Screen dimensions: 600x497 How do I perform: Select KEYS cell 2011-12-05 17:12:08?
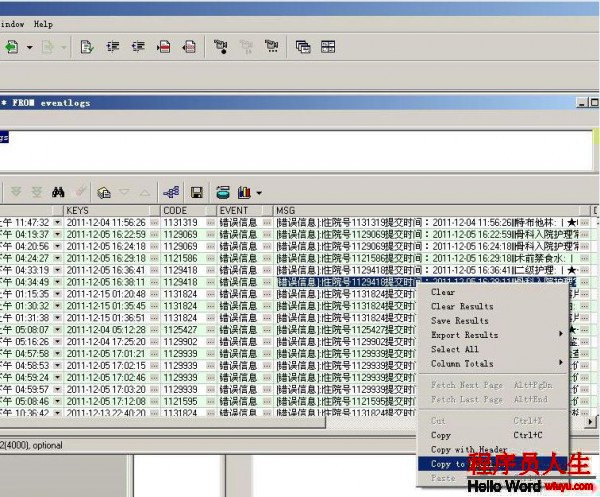tap(106, 401)
